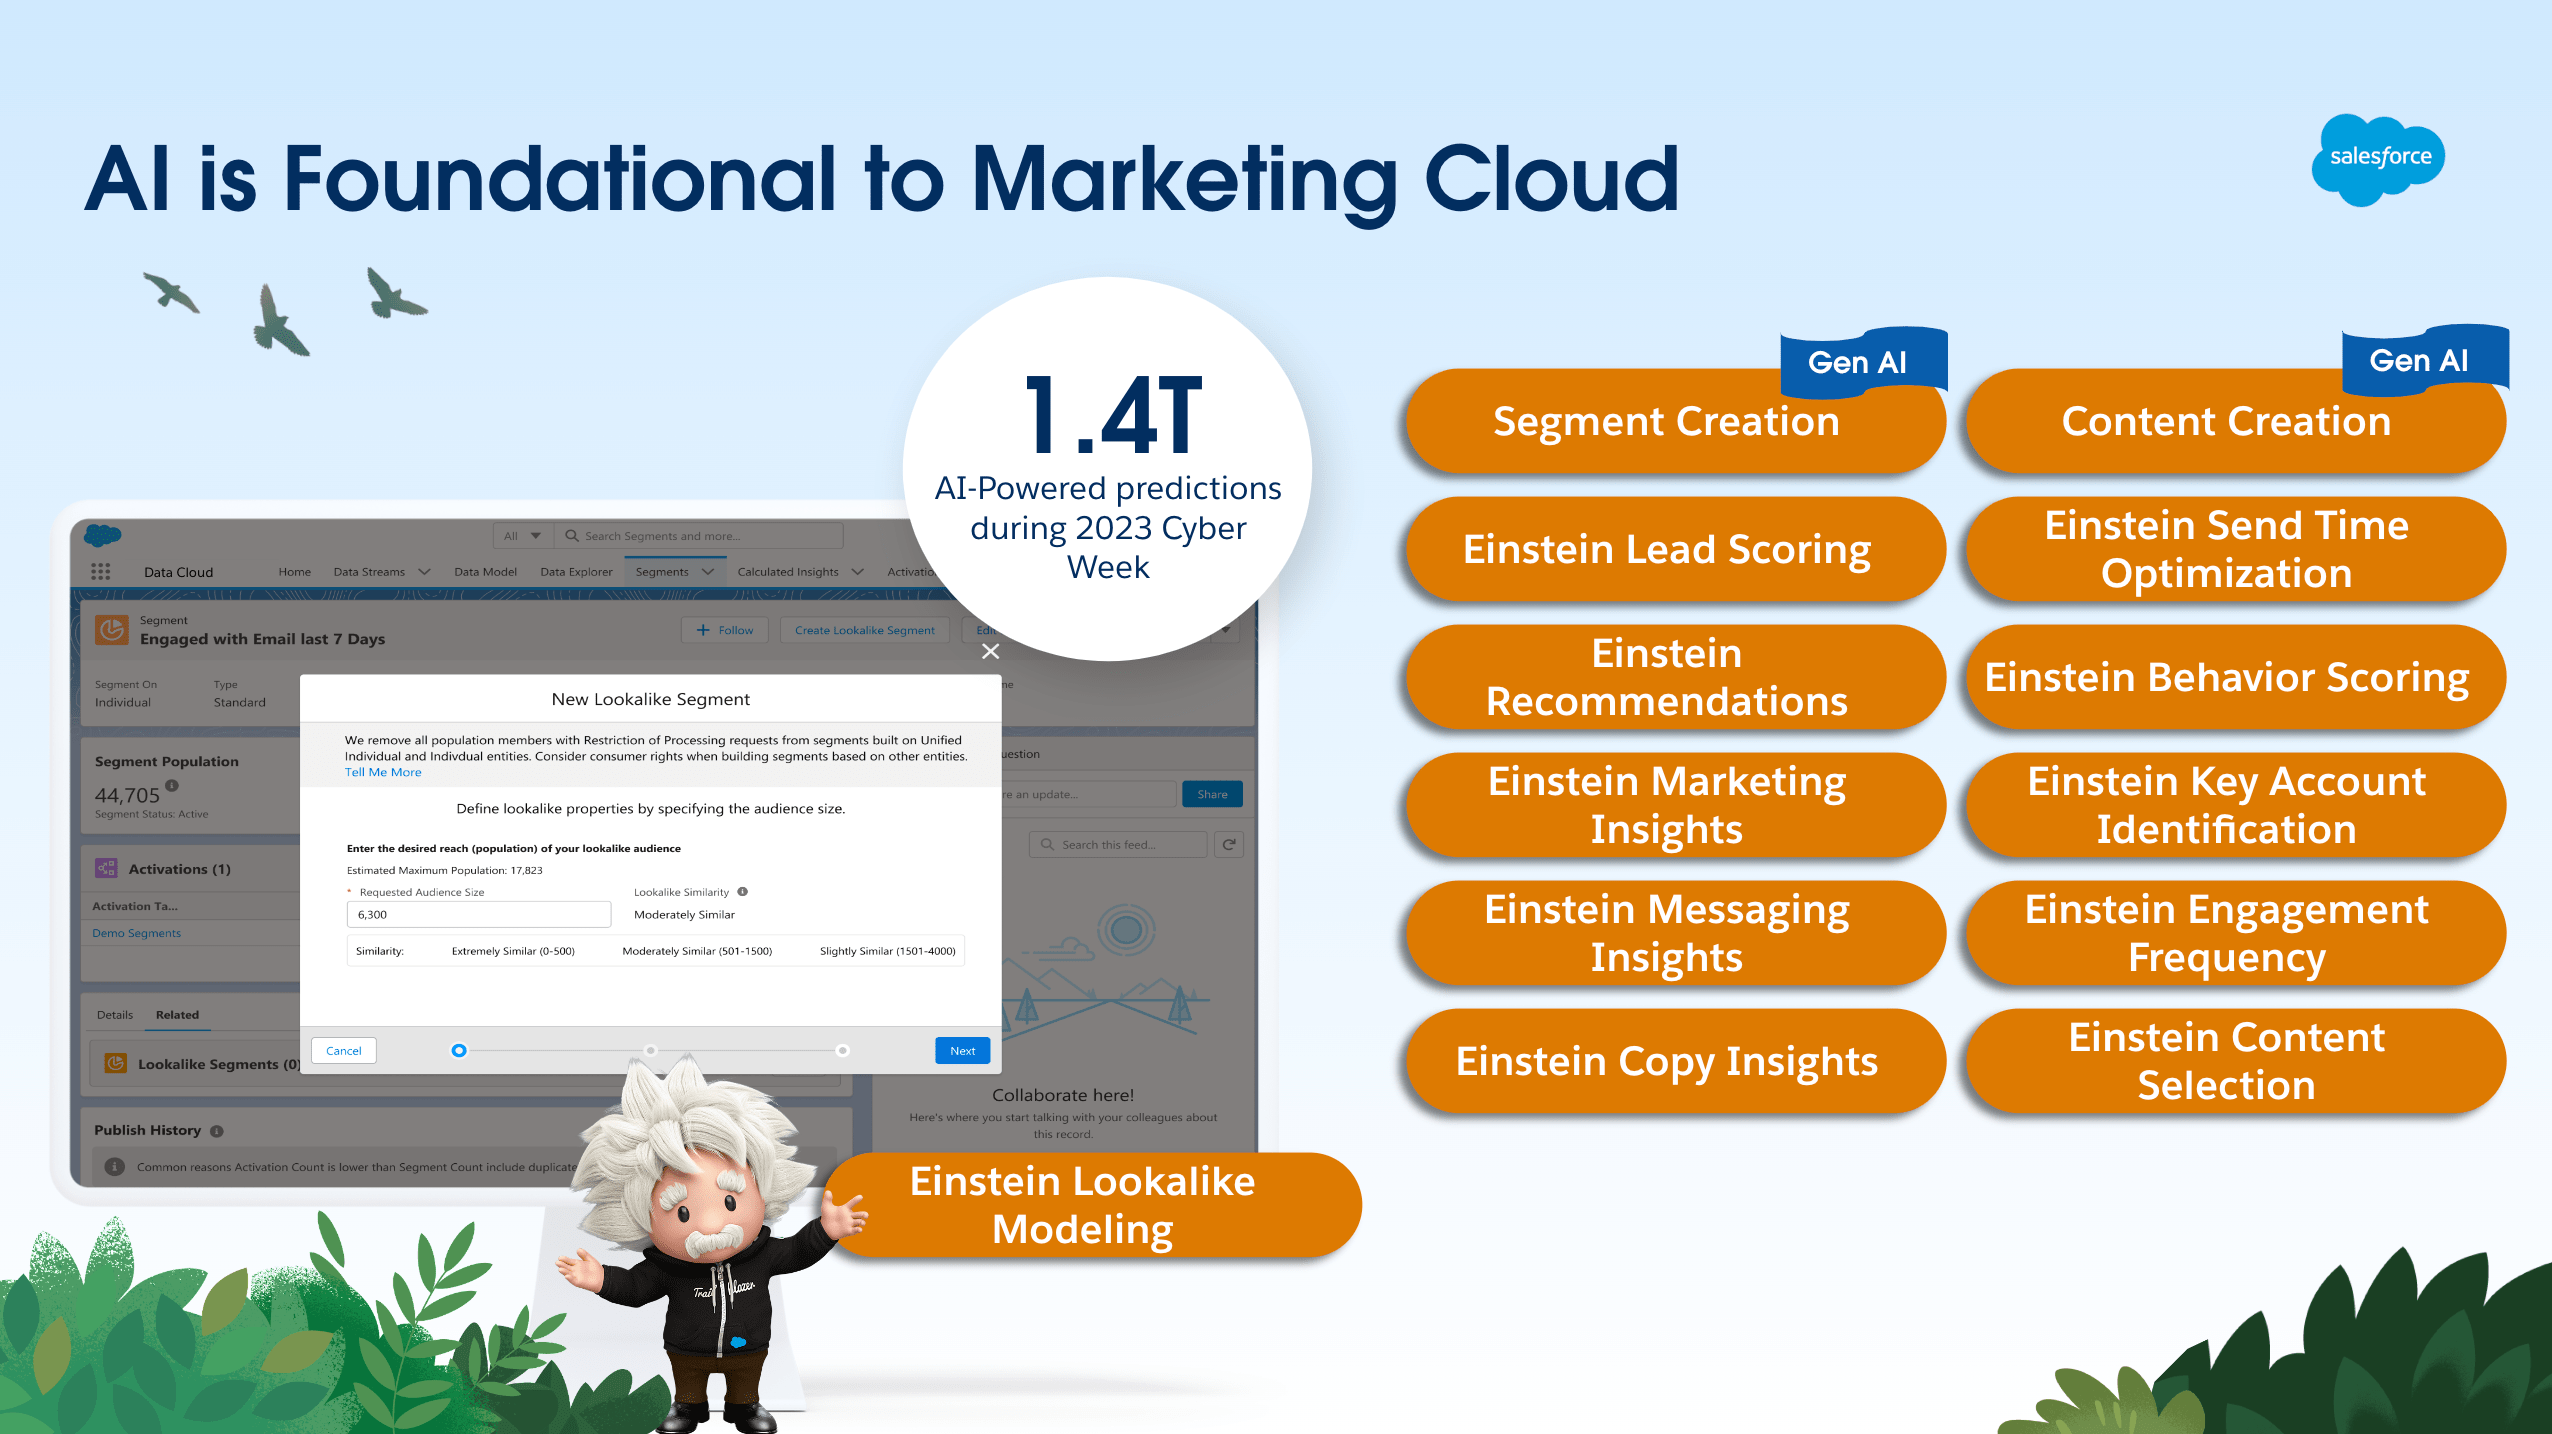Click the refresh feed icon
The image size is (2552, 1434).
[x=1229, y=845]
